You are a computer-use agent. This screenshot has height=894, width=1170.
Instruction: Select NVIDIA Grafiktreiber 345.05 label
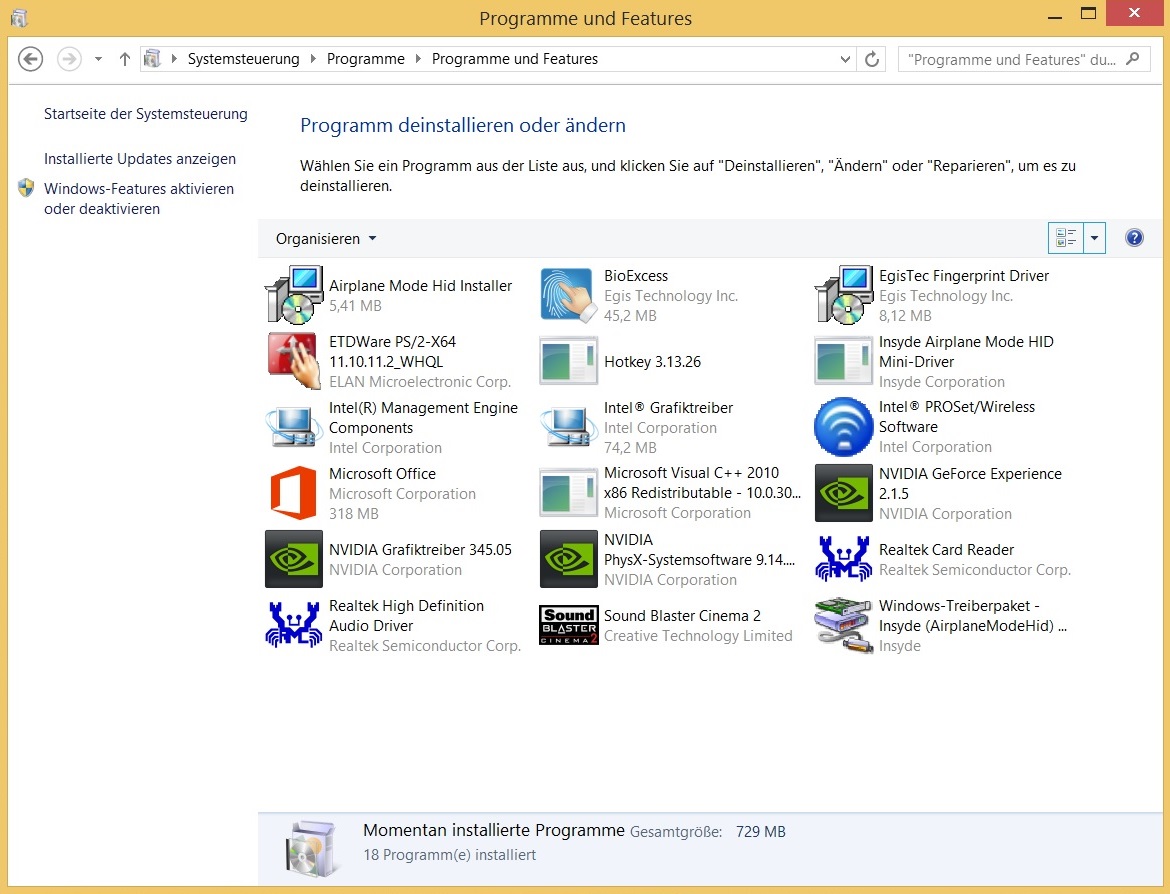420,550
